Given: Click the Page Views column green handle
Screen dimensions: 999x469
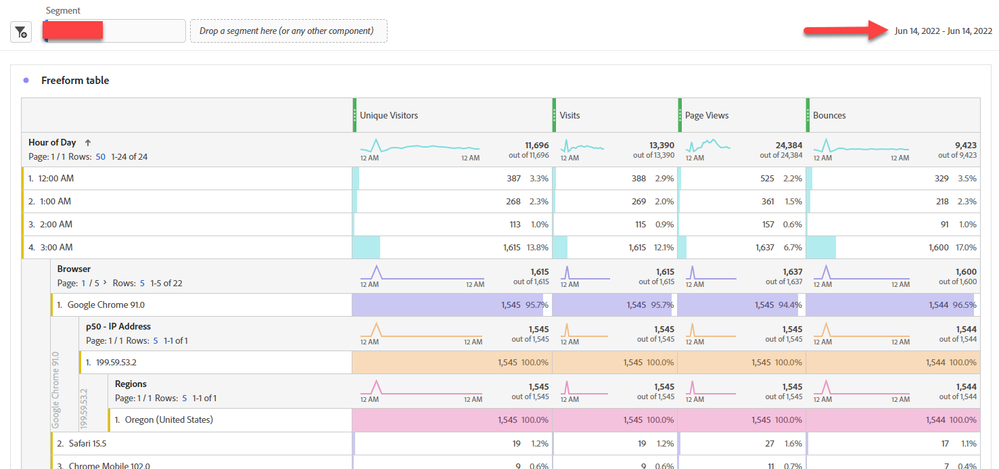Looking at the screenshot, I should coord(680,115).
